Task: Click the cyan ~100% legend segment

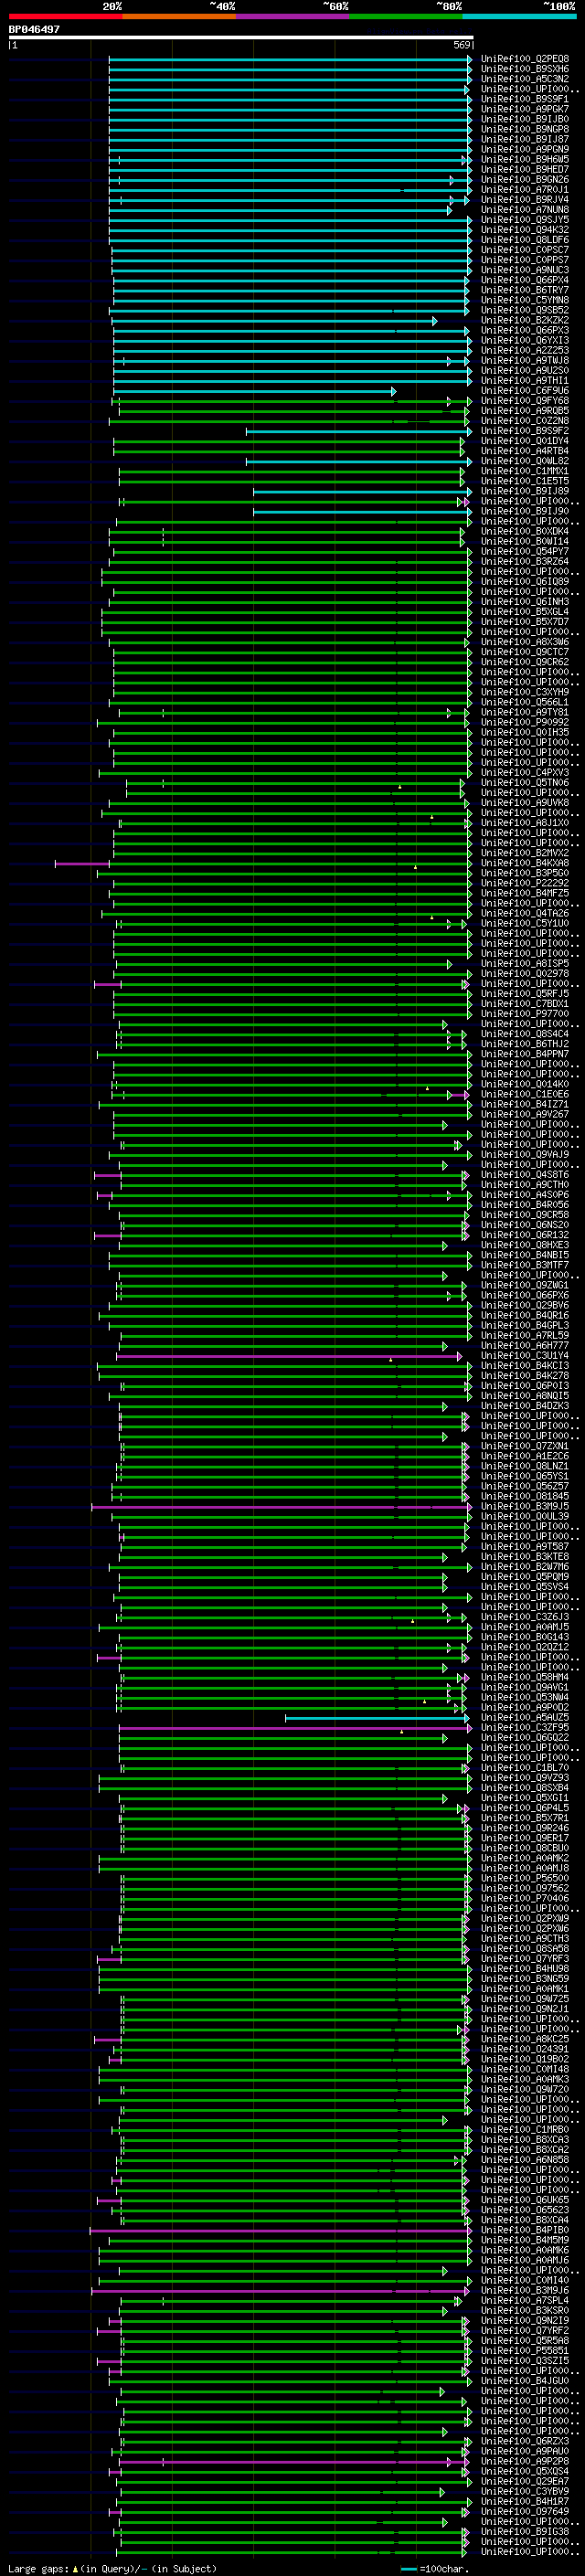Action: (520, 16)
